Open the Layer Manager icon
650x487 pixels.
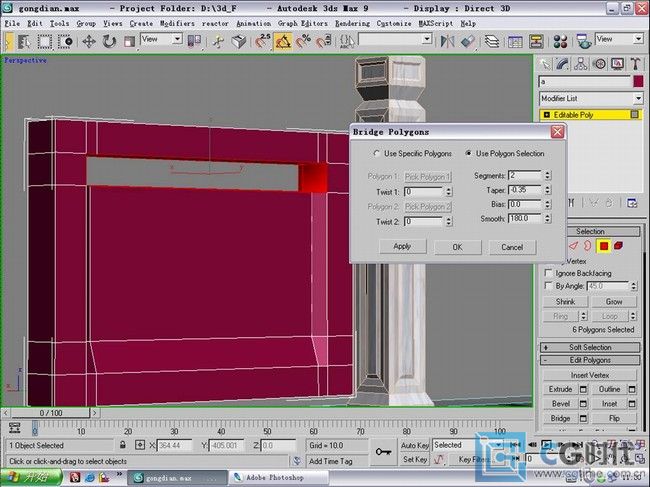tap(492, 41)
